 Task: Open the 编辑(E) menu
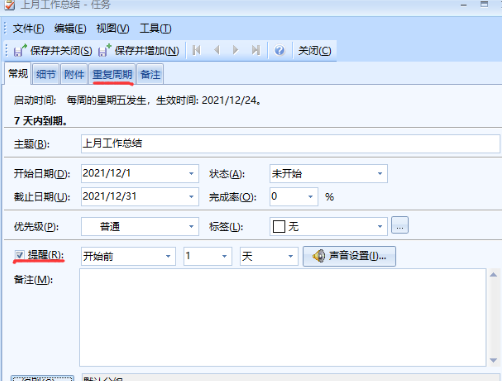[x=70, y=29]
